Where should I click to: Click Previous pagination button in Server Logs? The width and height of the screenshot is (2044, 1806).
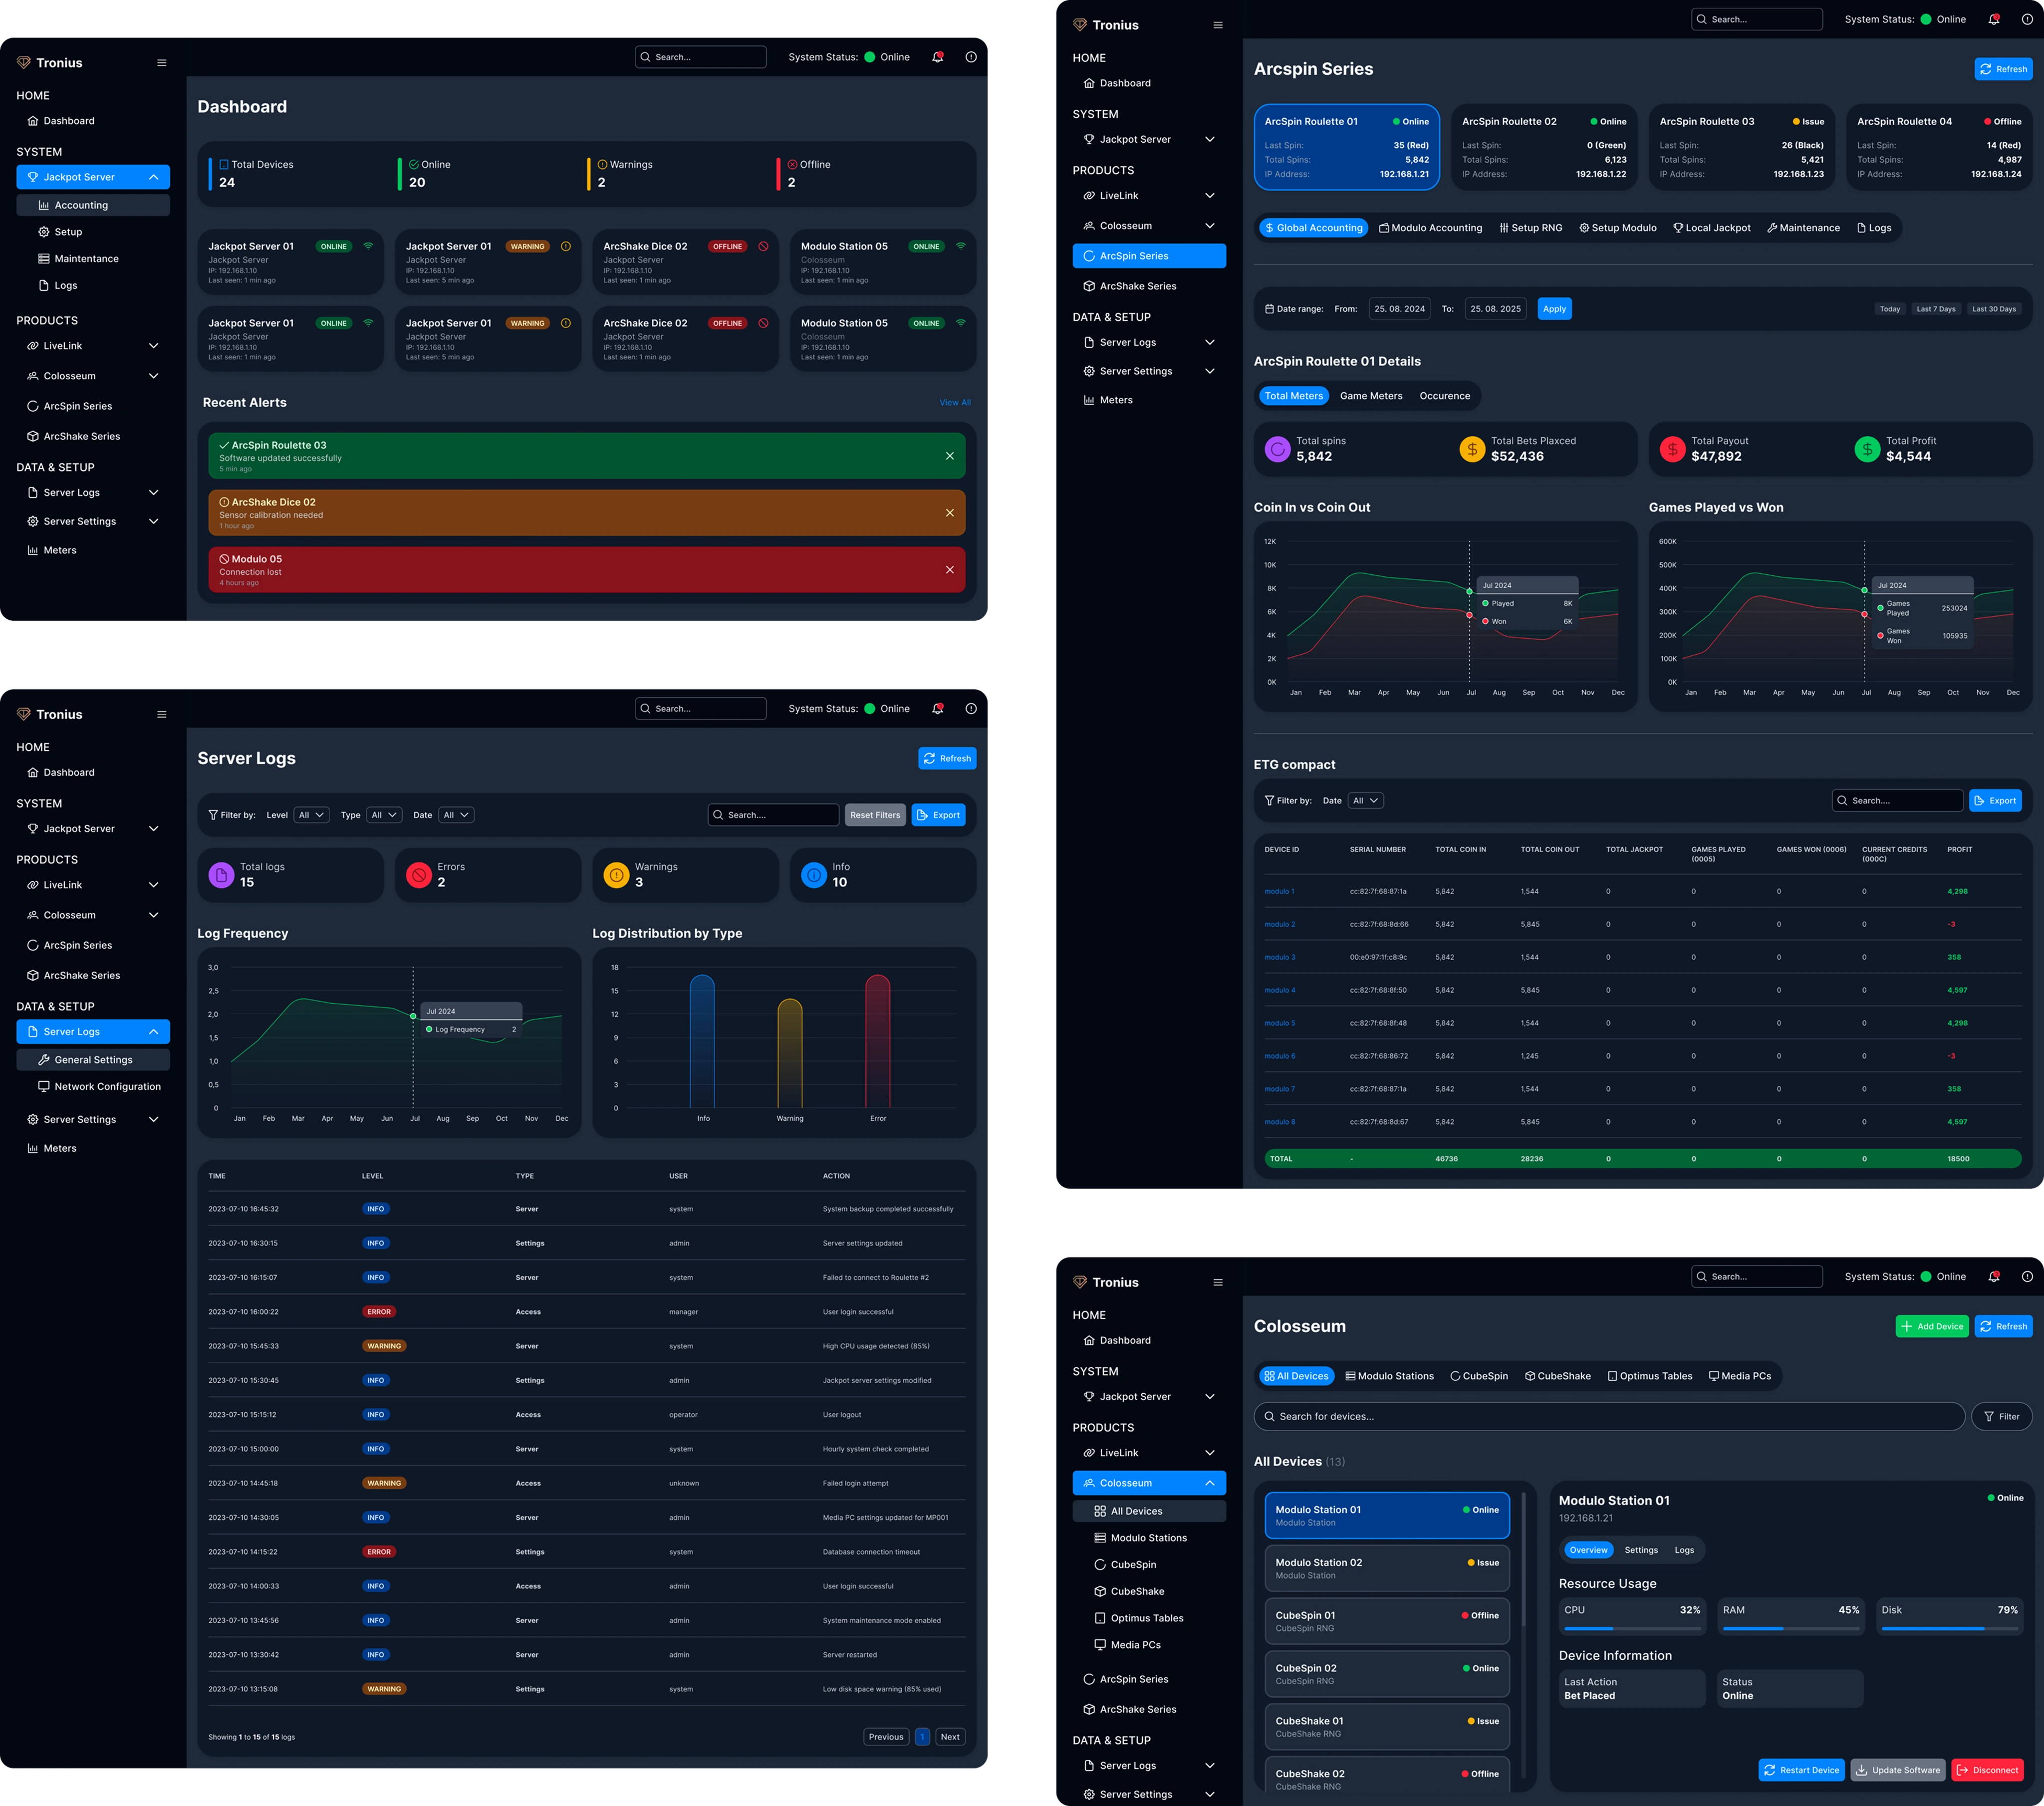point(886,1737)
